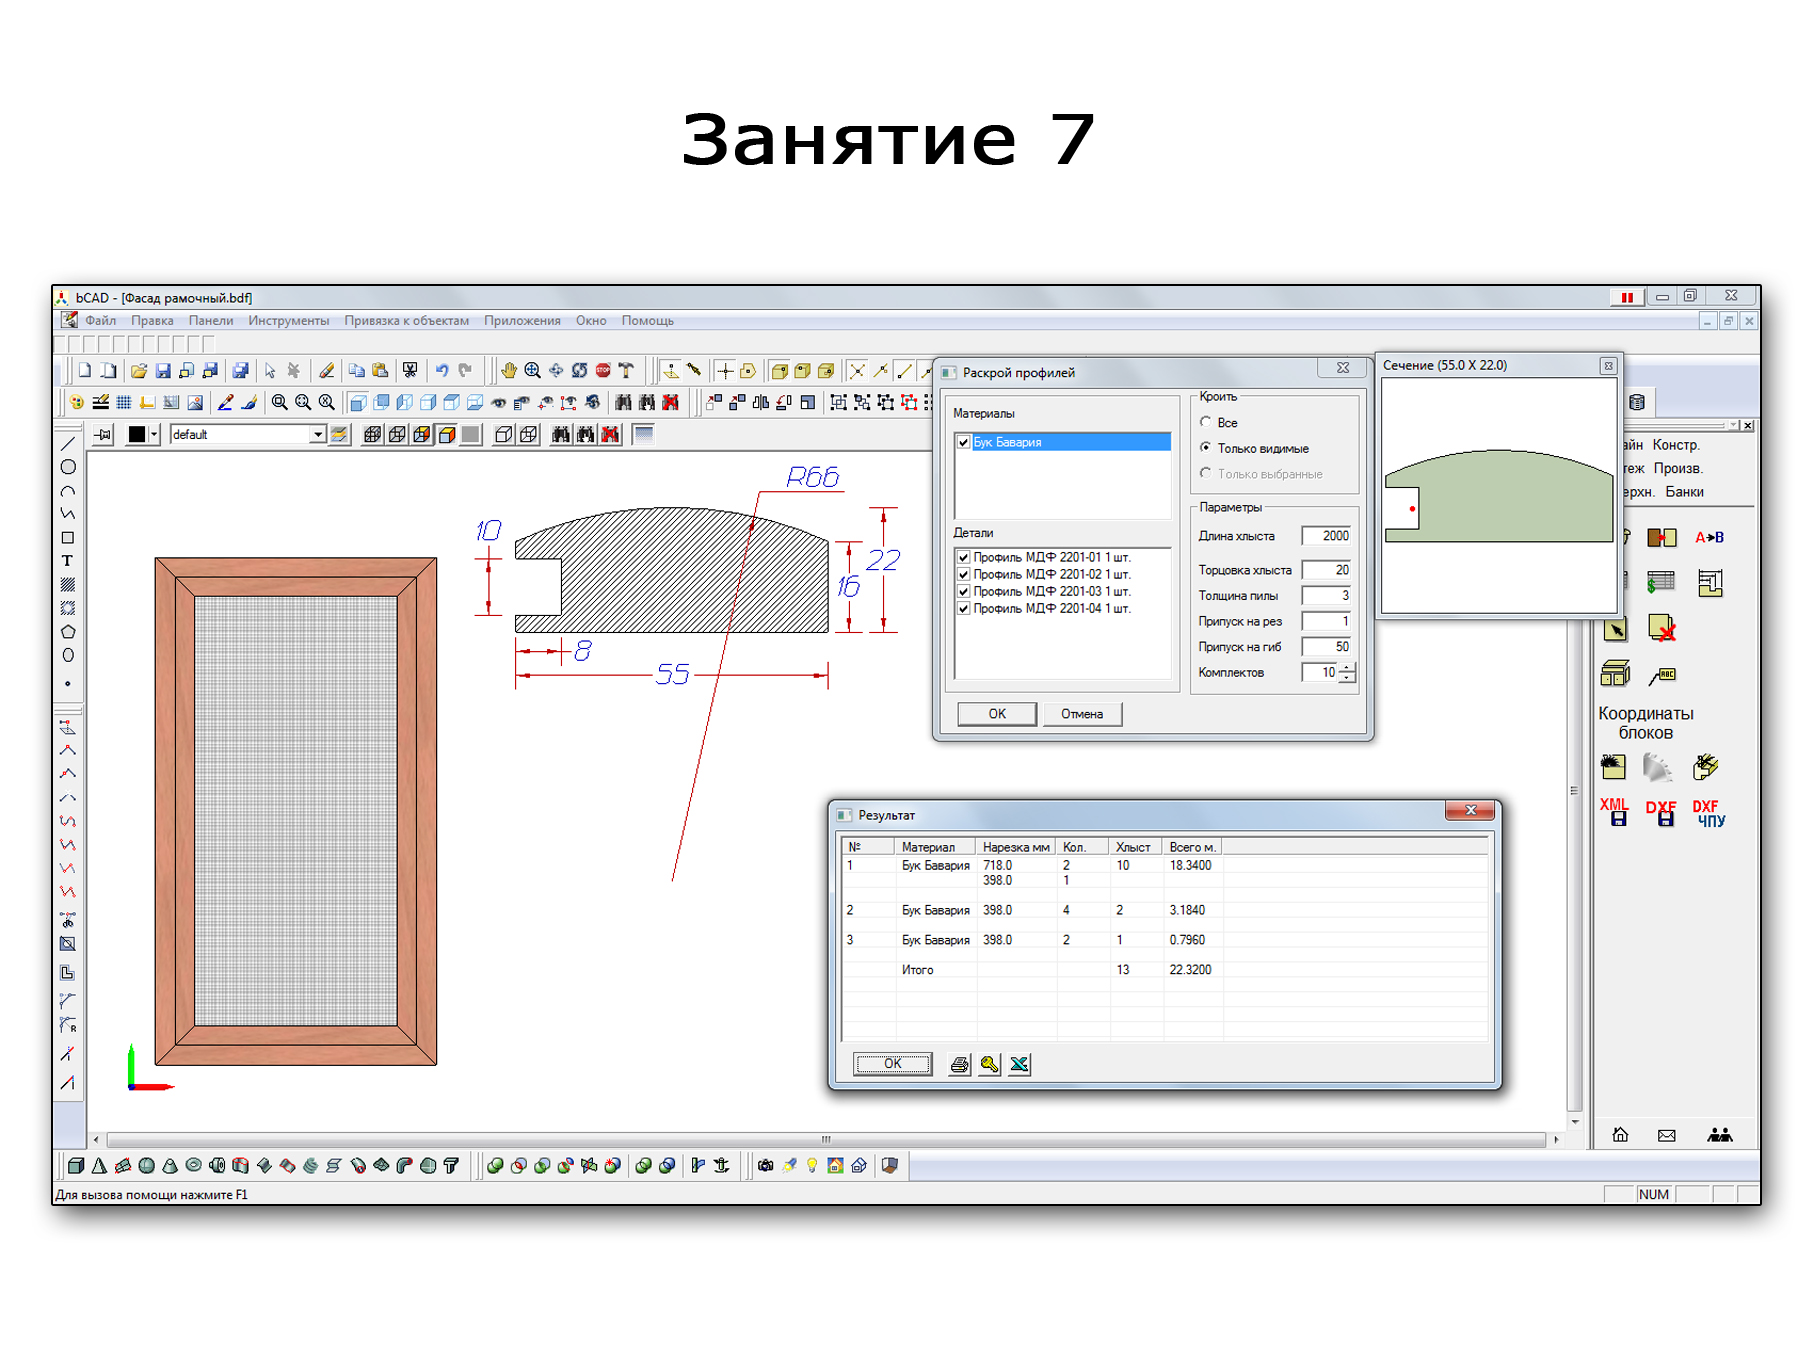This screenshot has width=1814, height=1361.
Task: Click the scissors cut icon
Action: click(409, 371)
